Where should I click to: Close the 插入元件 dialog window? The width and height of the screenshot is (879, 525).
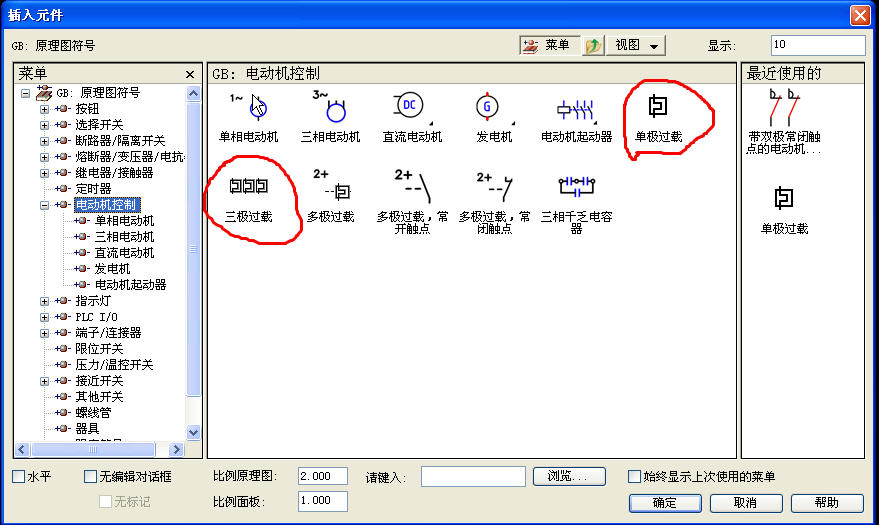860,15
